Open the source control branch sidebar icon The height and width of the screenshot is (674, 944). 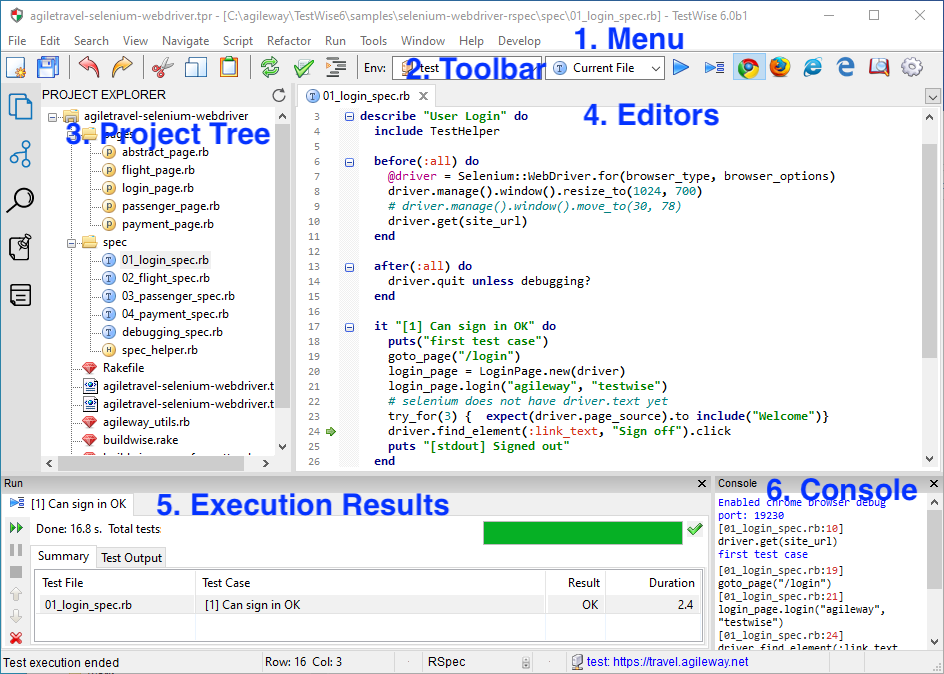point(20,153)
